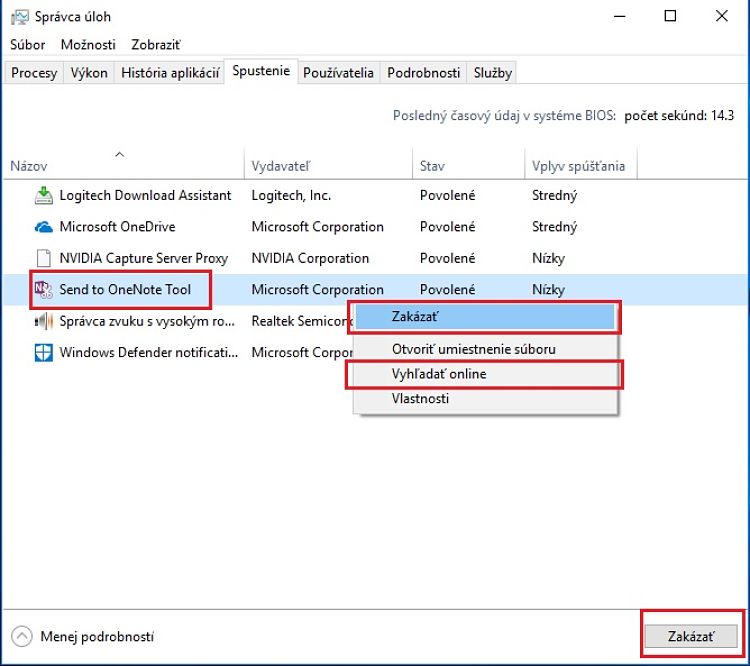Select the Microsoft OneDrive row name
750x666 pixels.
[x=117, y=226]
